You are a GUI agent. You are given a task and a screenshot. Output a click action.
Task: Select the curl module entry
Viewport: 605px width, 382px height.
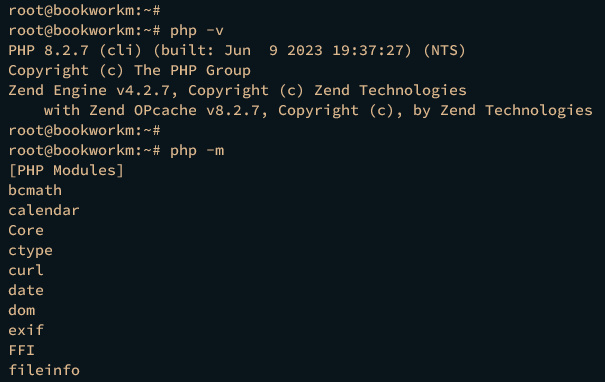coord(26,270)
